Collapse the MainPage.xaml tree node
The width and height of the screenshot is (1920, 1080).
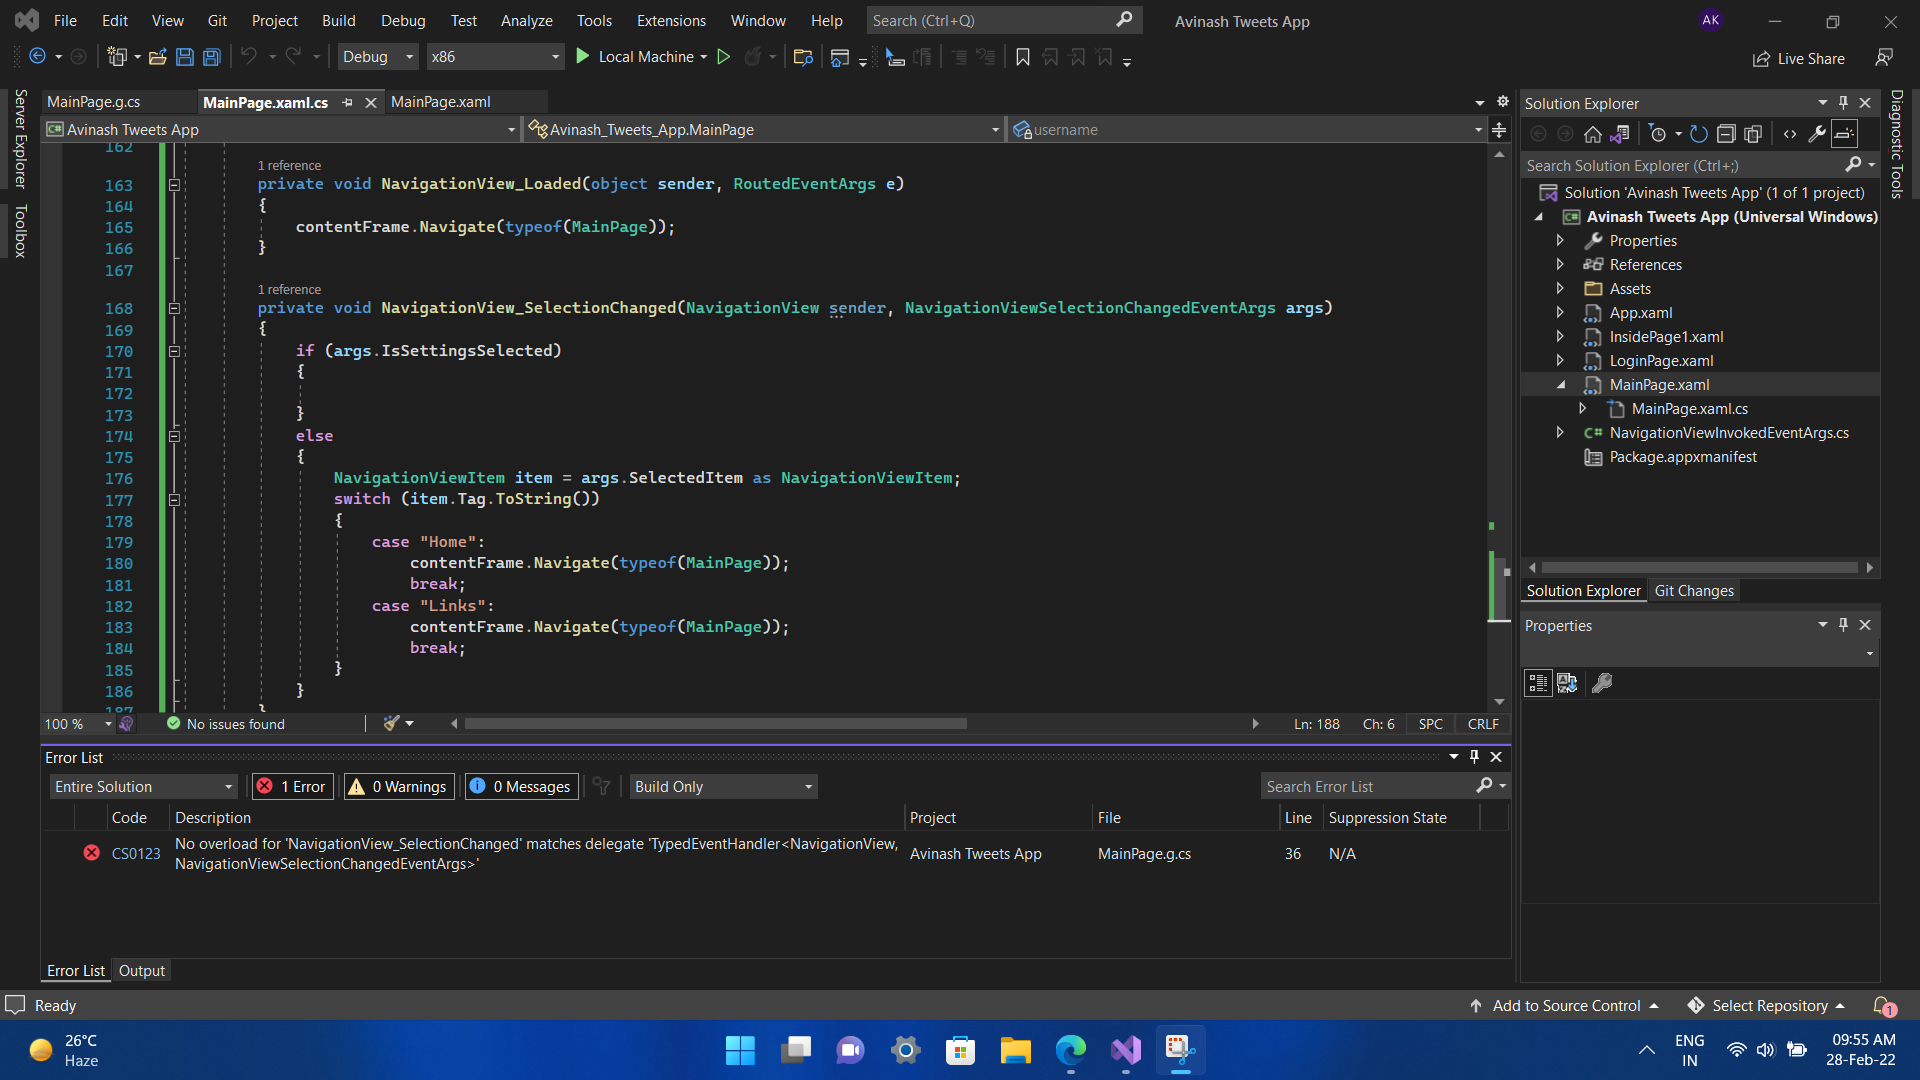pos(1561,385)
